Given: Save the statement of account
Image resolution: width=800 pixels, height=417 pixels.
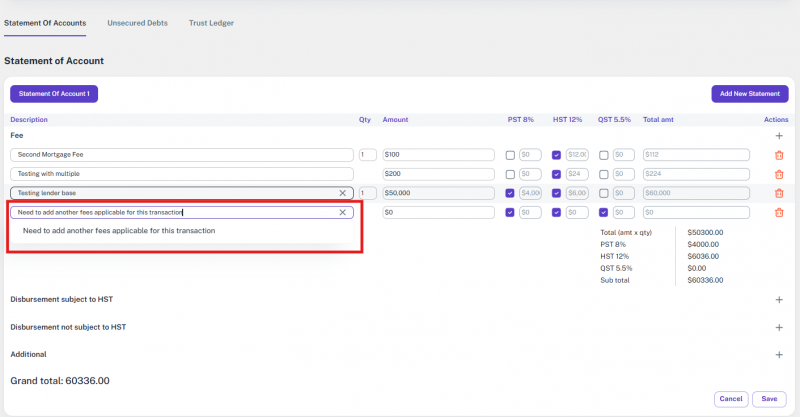Looking at the screenshot, I should (769, 399).
